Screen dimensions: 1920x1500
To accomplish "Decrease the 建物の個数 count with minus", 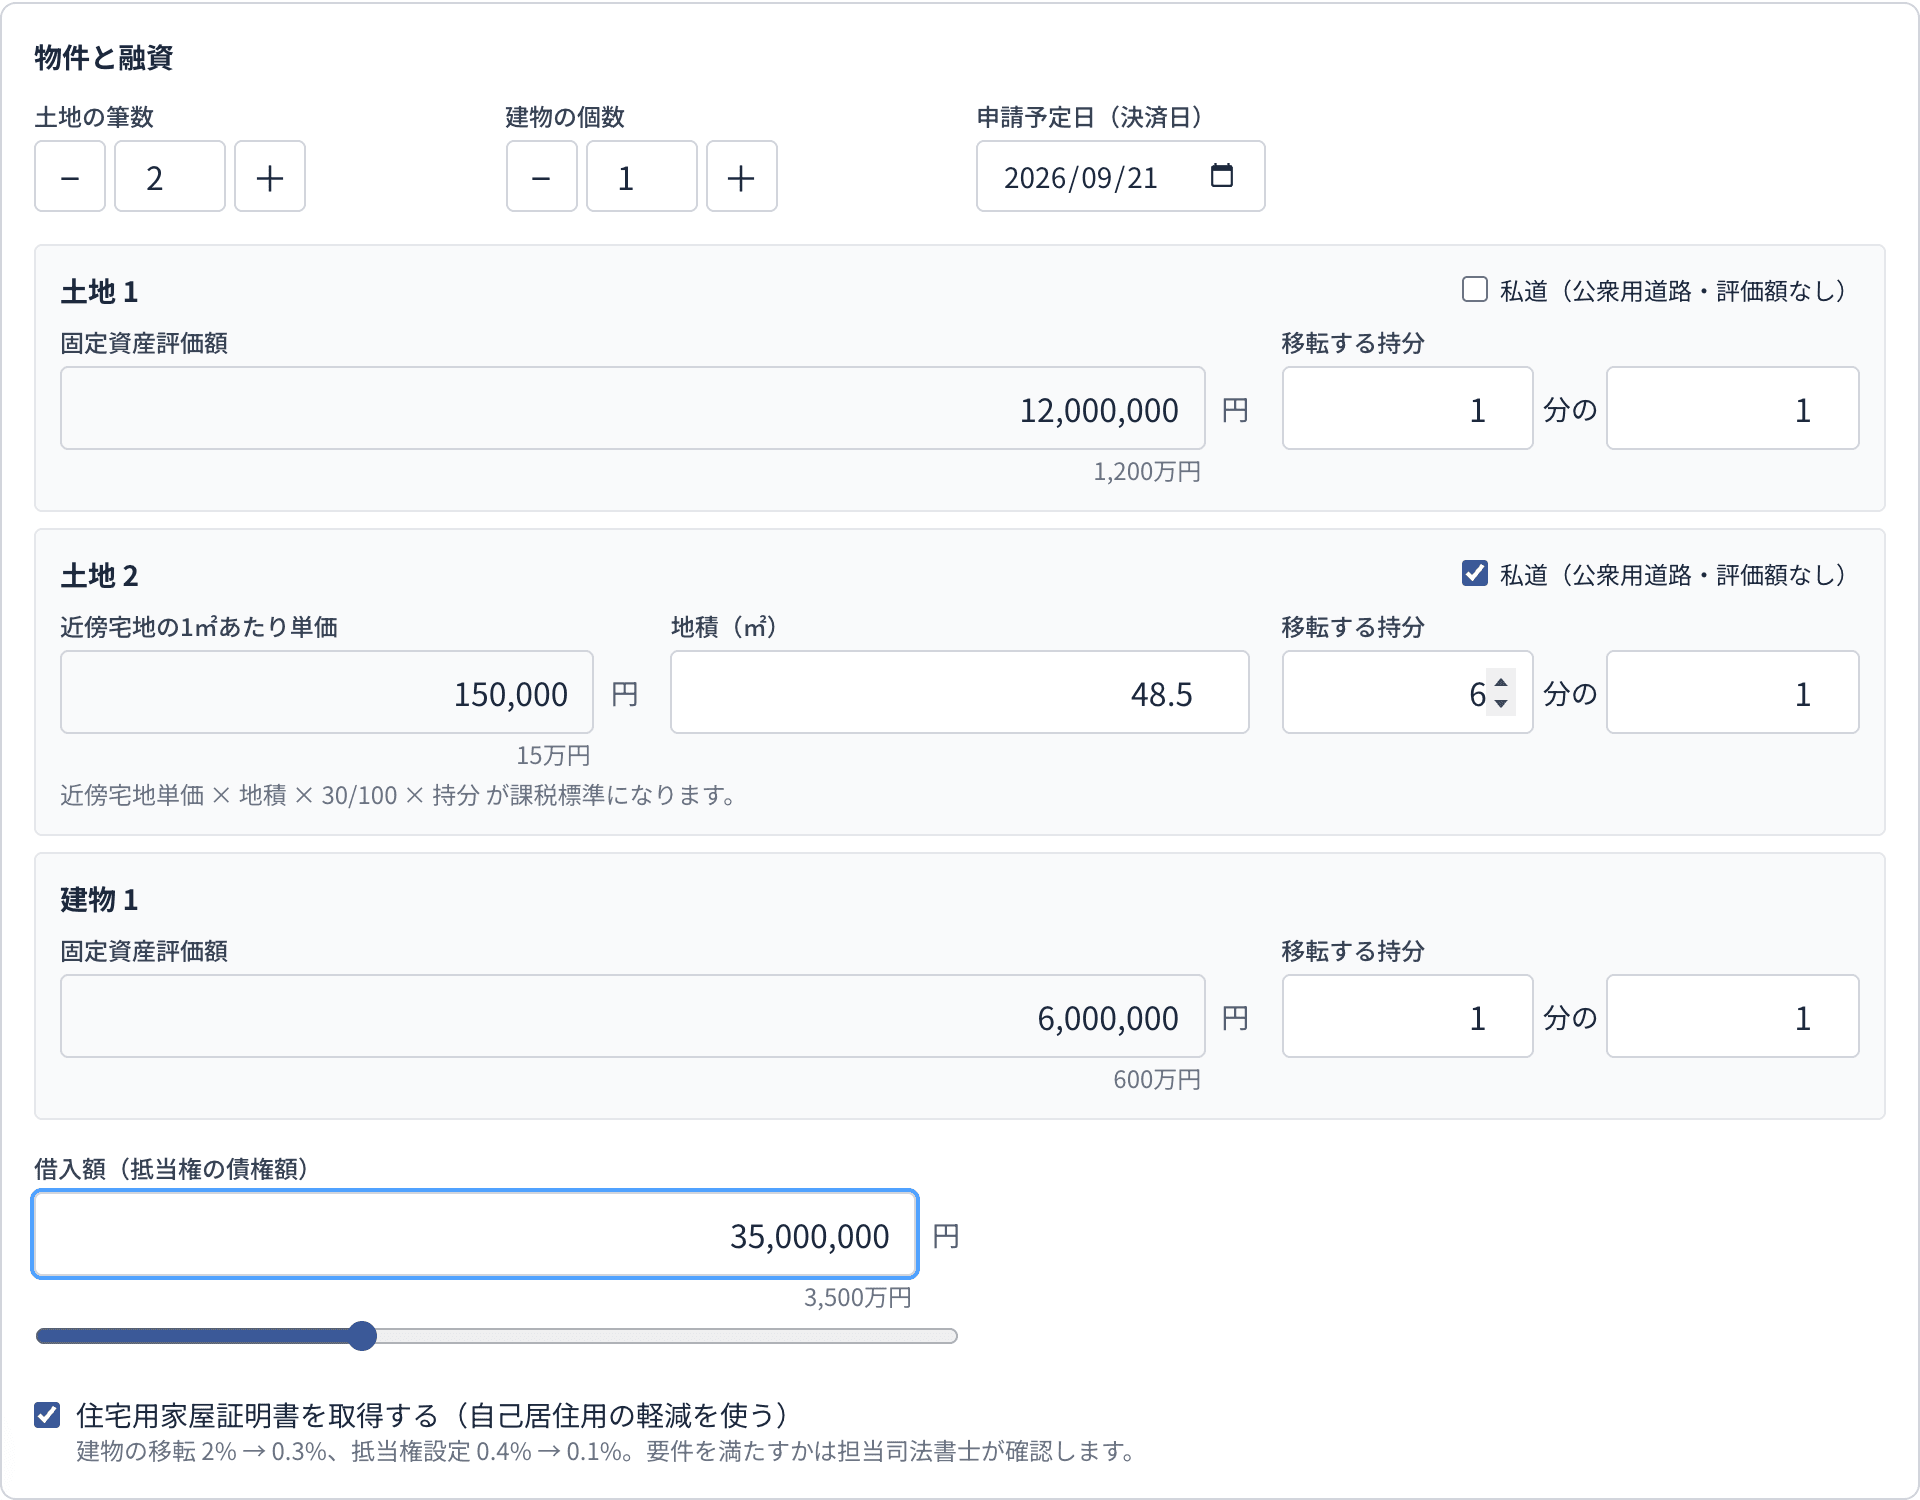I will (x=542, y=177).
